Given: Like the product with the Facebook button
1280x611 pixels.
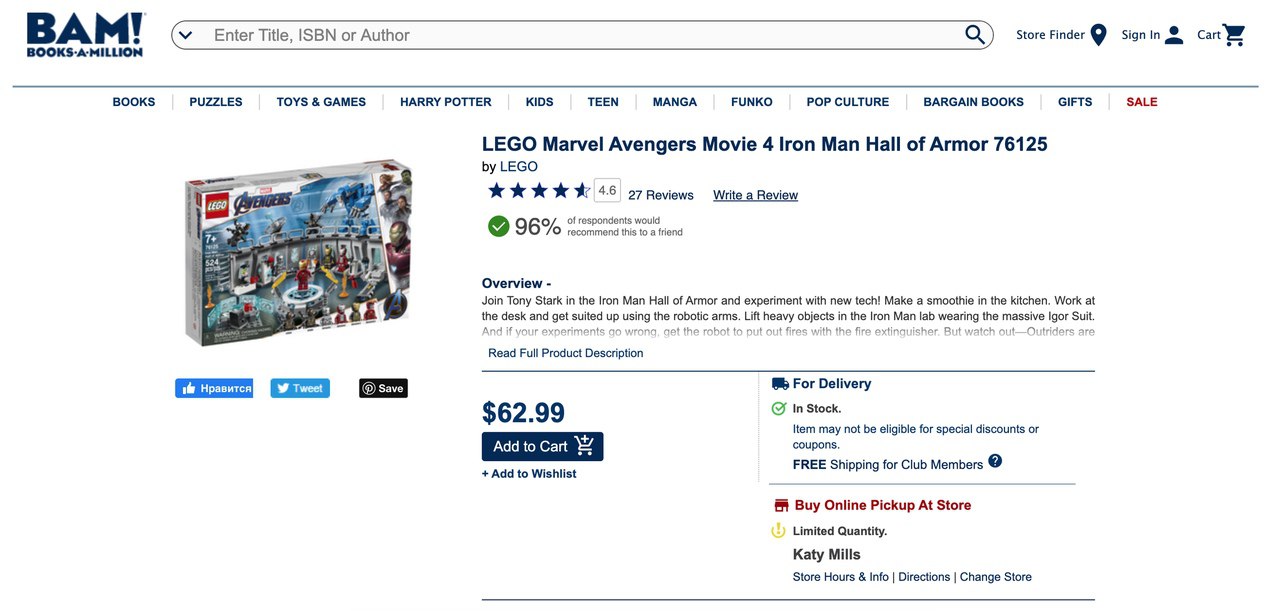Looking at the screenshot, I should [x=214, y=388].
